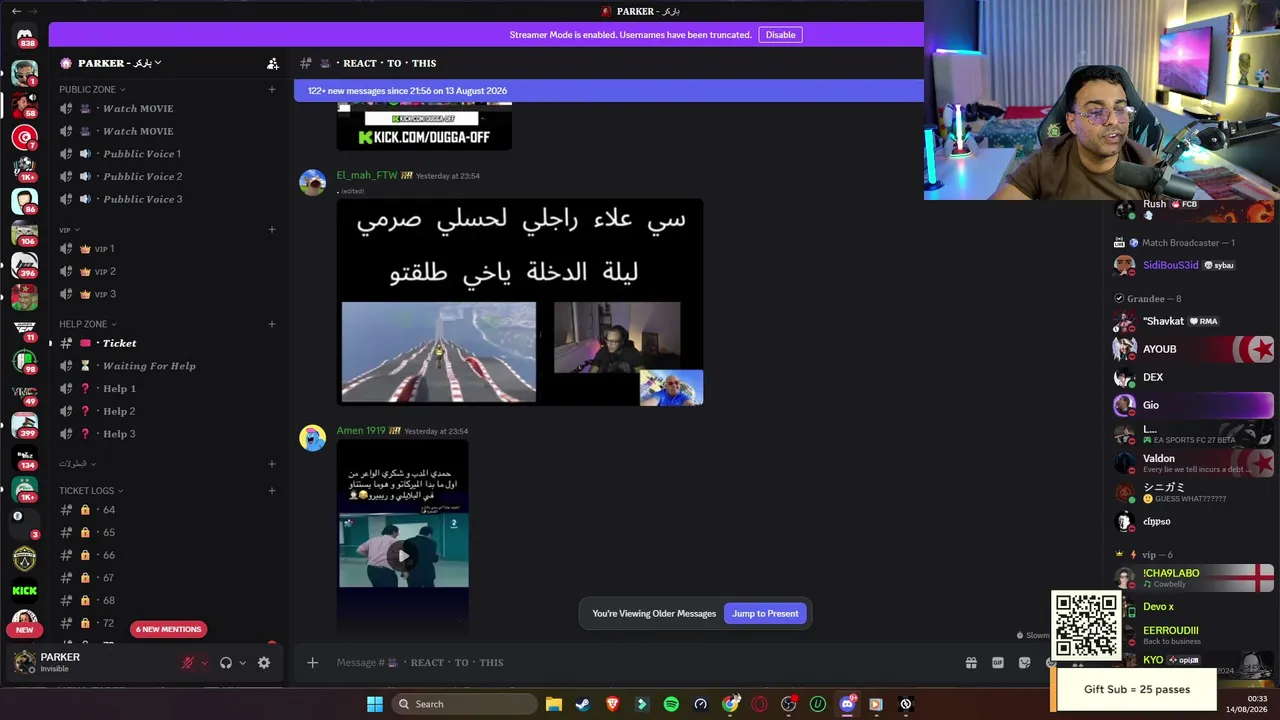
Task: Click the taskbar Search box
Action: [x=464, y=704]
